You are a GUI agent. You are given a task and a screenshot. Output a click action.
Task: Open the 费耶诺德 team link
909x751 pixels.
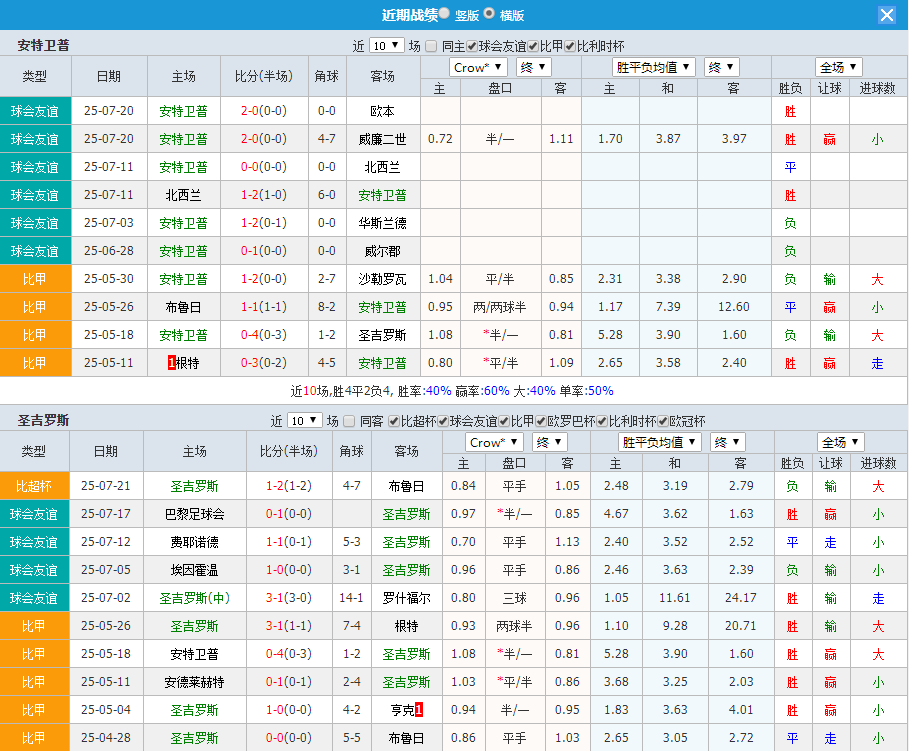click(194, 542)
